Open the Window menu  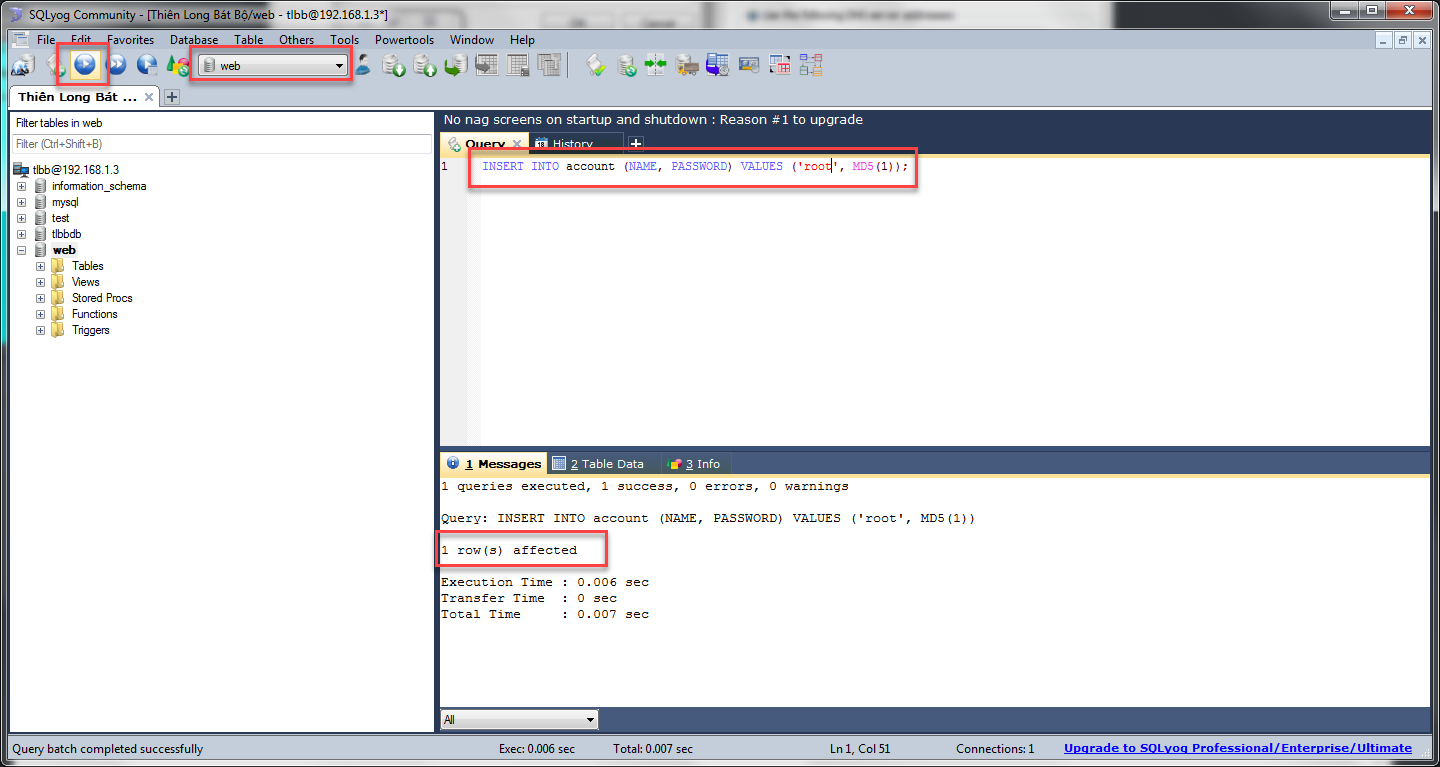pyautogui.click(x=472, y=40)
